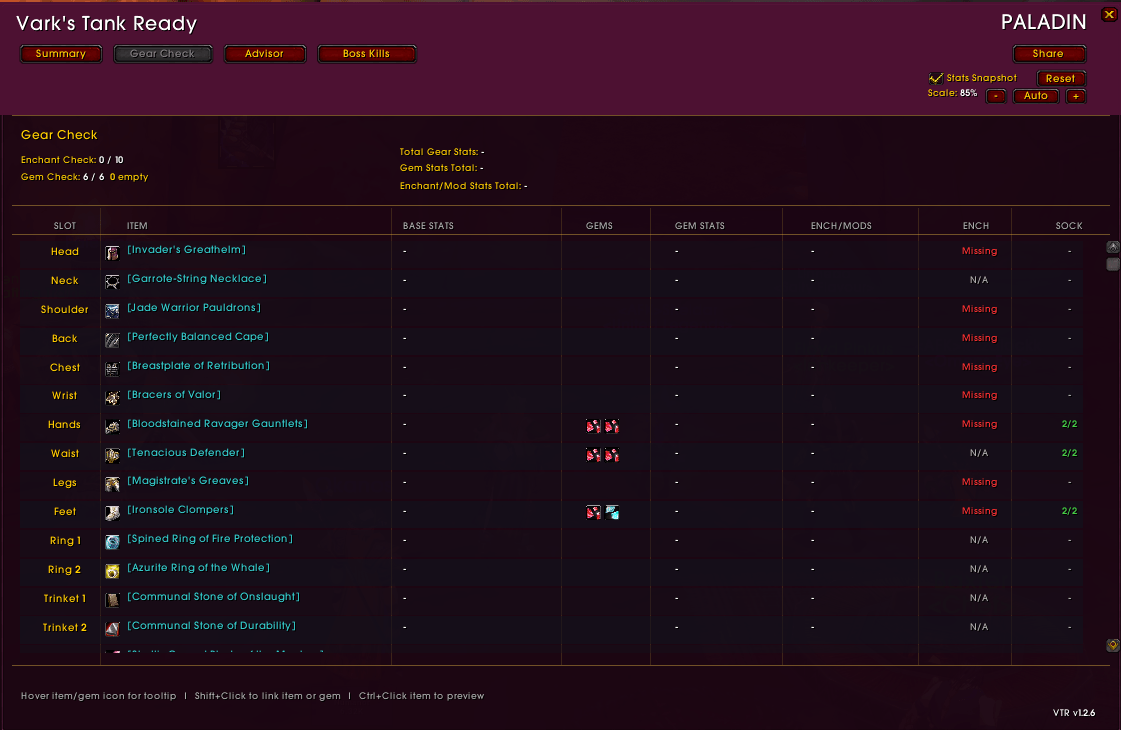Click the Missing enchant text for Head
Screen dimensions: 1121x730
click(979, 251)
